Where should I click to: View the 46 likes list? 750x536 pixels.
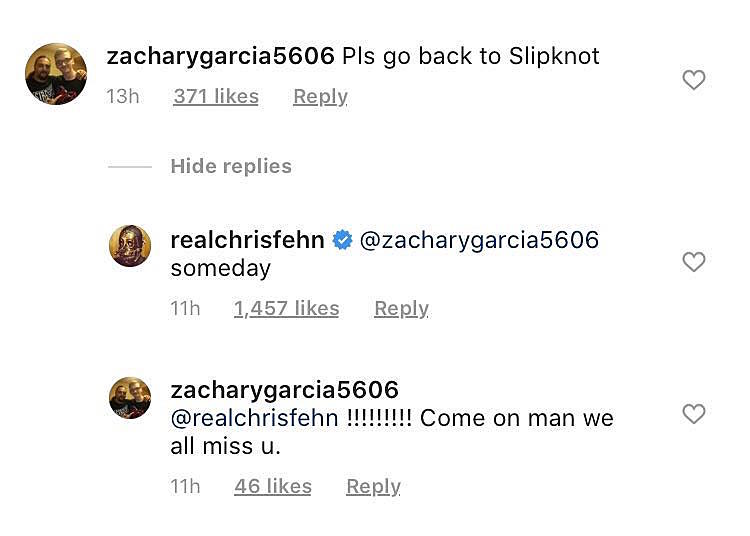[272, 487]
